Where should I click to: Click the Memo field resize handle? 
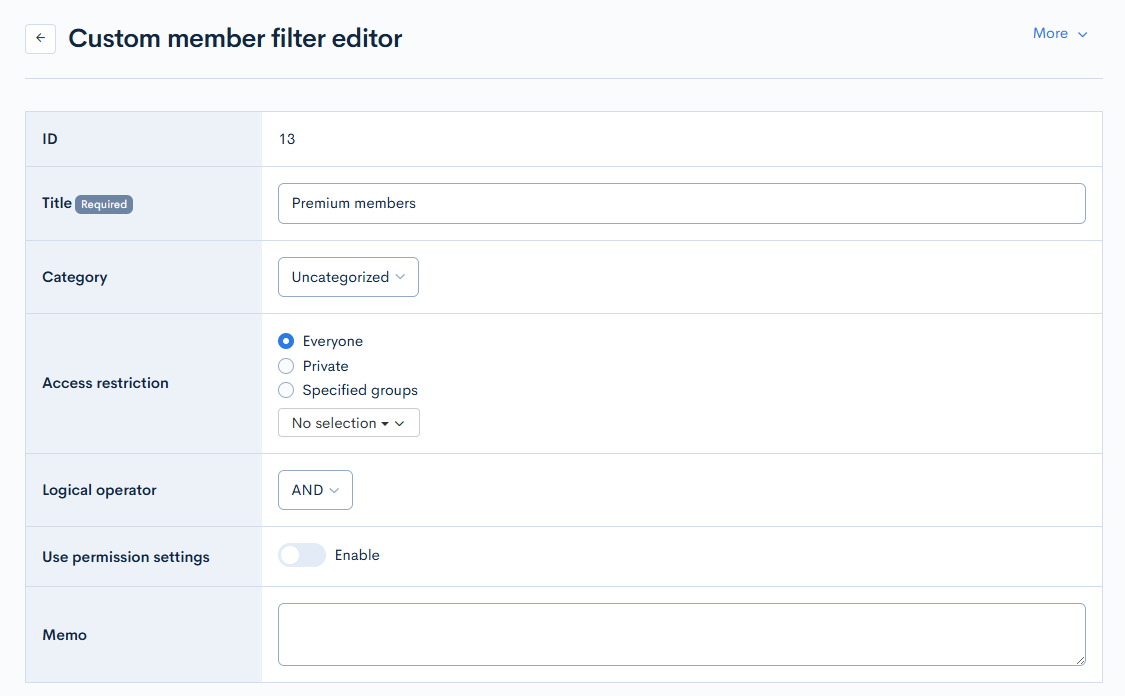coord(1080,660)
